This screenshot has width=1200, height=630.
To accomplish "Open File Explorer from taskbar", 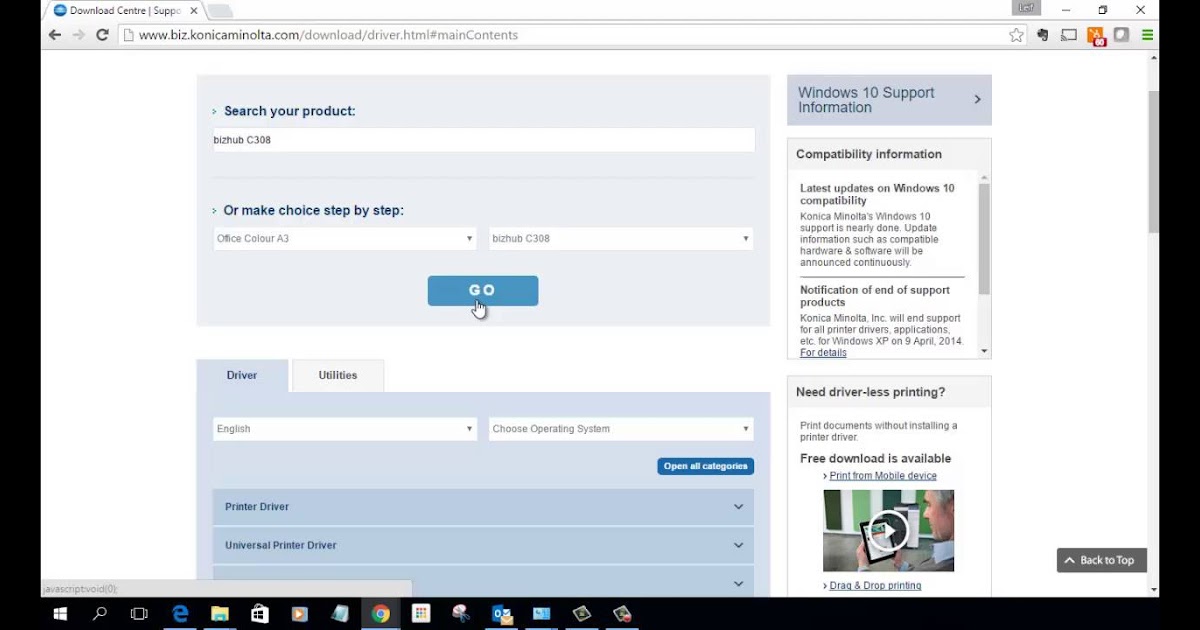I will point(220,614).
